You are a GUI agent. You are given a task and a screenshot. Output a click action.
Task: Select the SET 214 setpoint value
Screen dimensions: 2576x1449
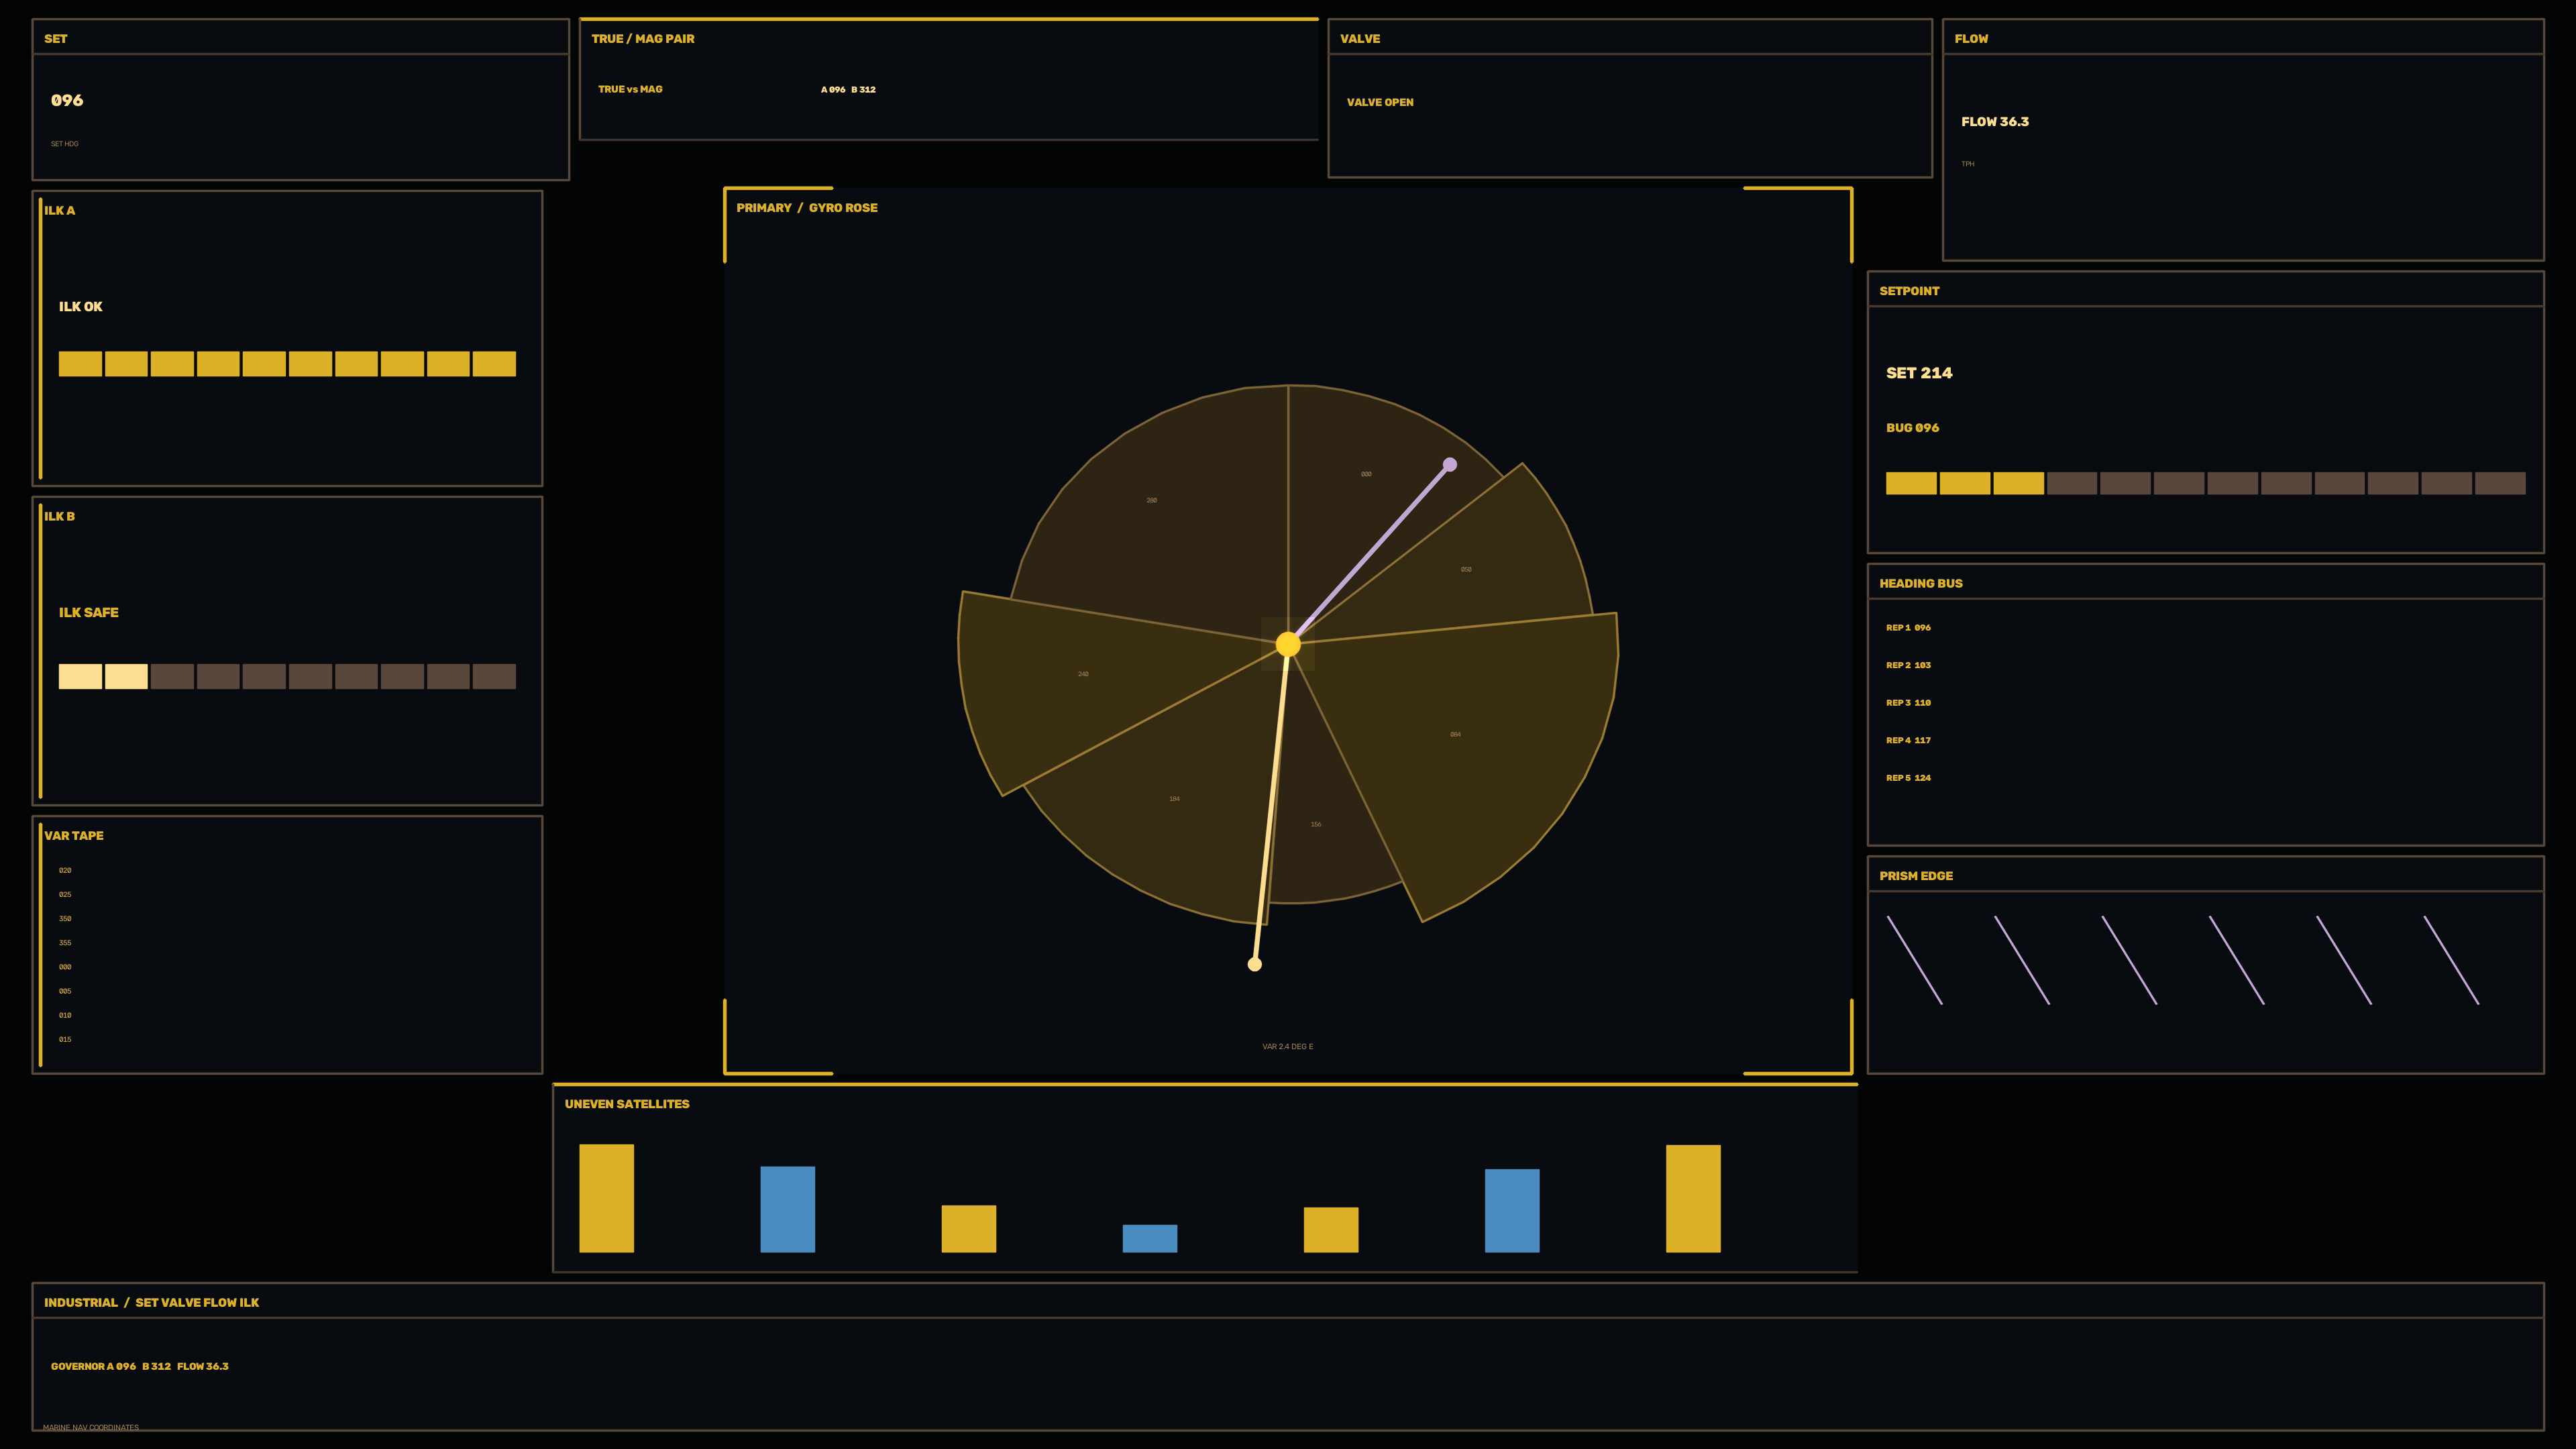1919,373
